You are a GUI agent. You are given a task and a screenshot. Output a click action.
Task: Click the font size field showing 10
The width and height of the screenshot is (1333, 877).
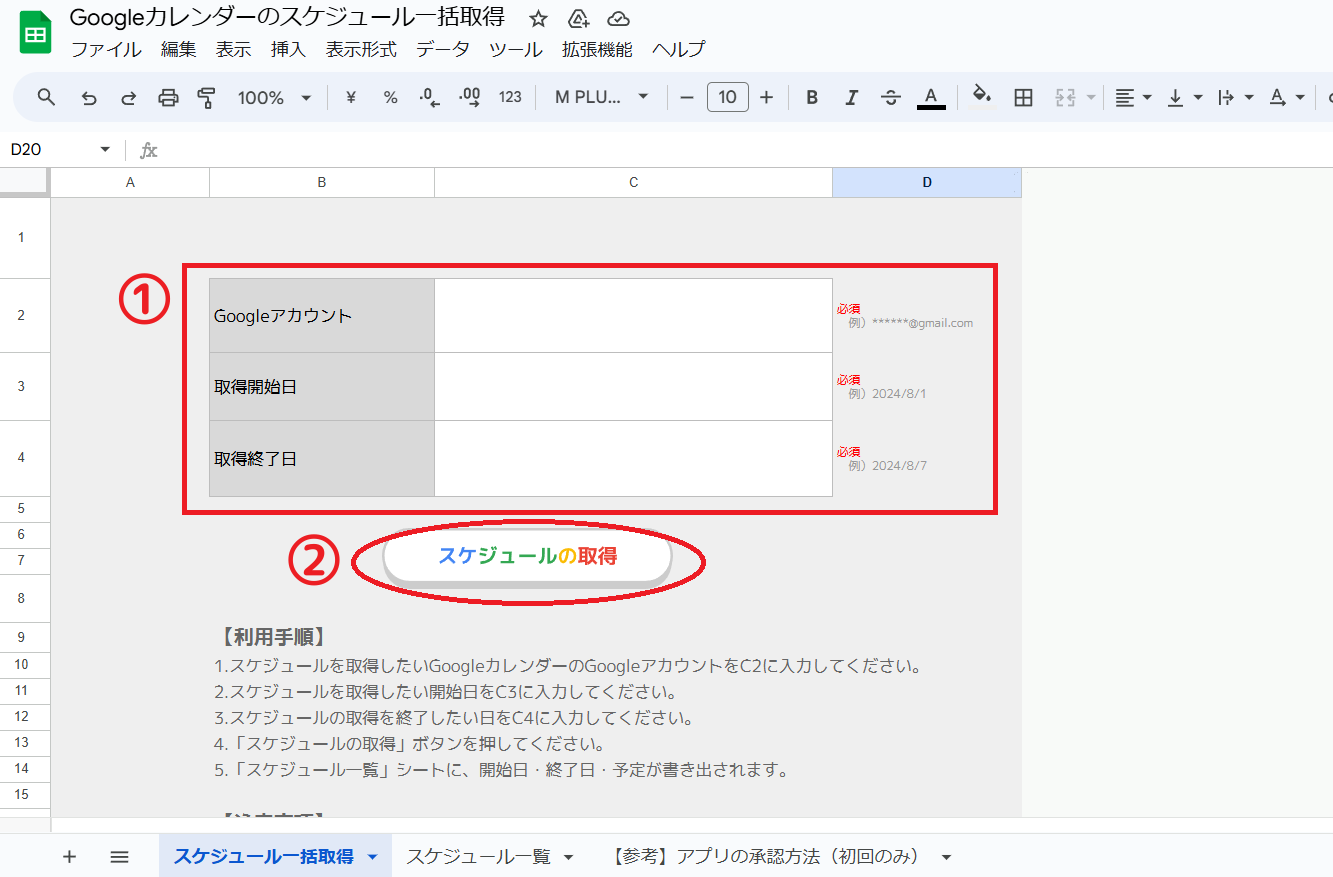[x=728, y=97]
